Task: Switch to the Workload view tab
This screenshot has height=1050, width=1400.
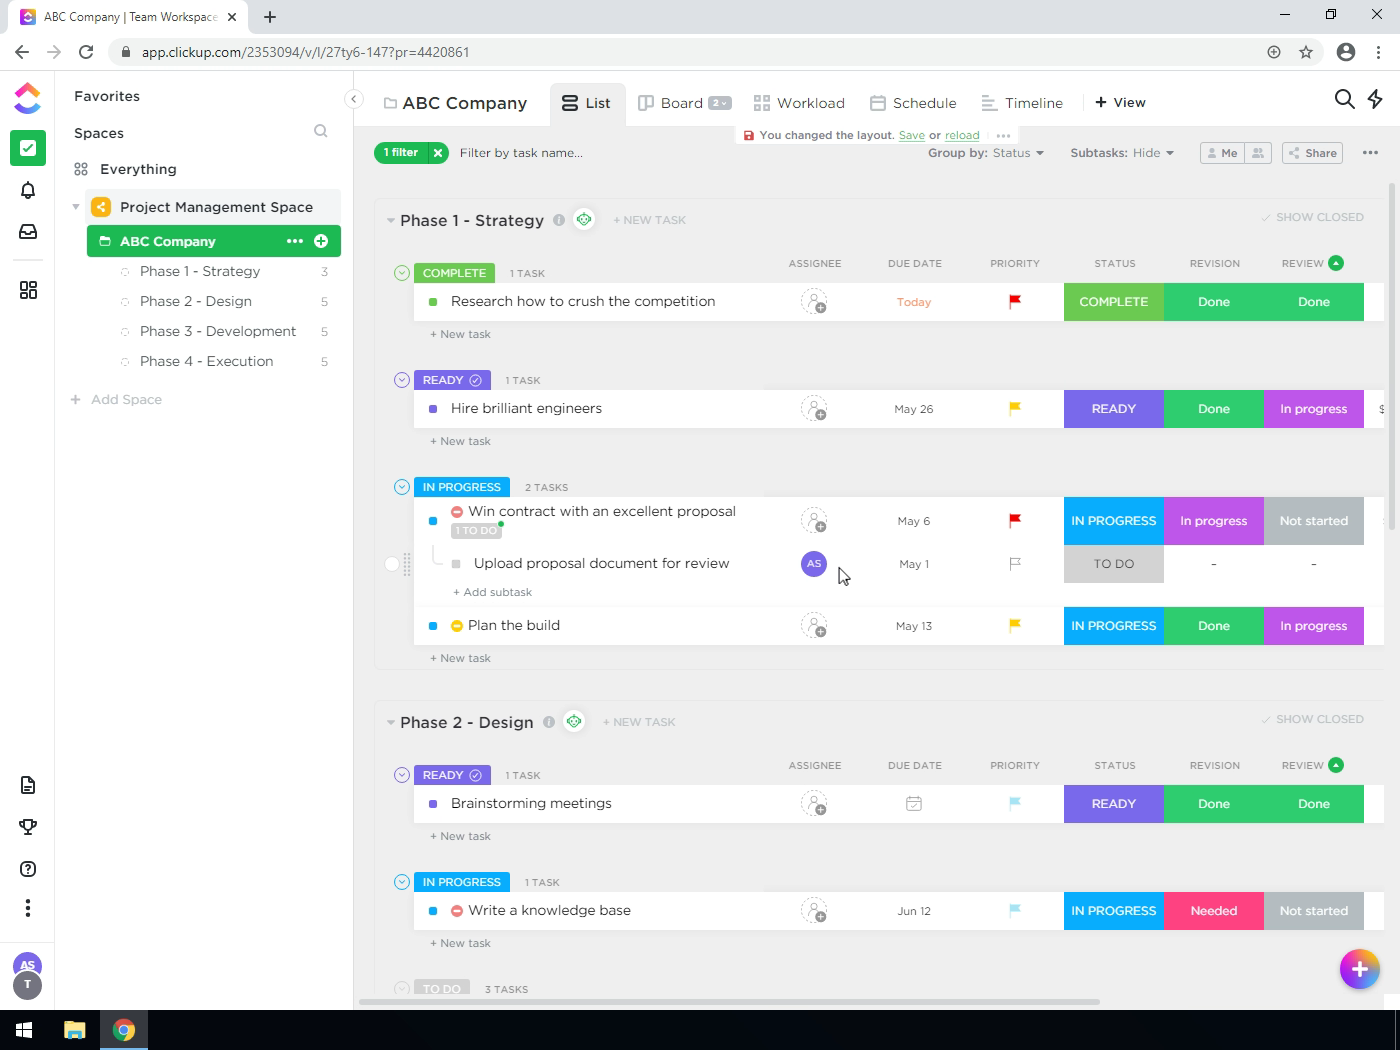Action: [799, 103]
